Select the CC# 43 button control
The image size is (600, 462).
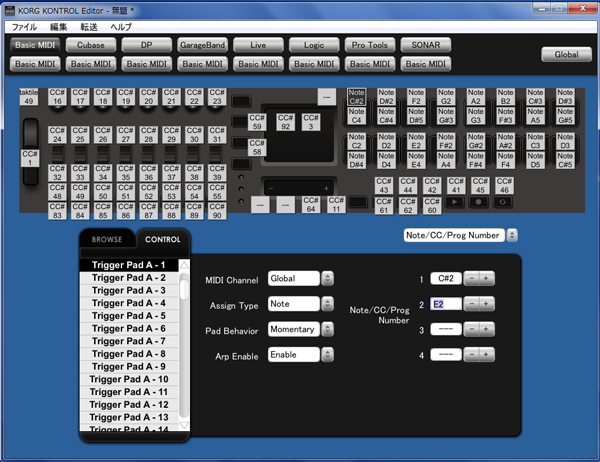point(384,186)
